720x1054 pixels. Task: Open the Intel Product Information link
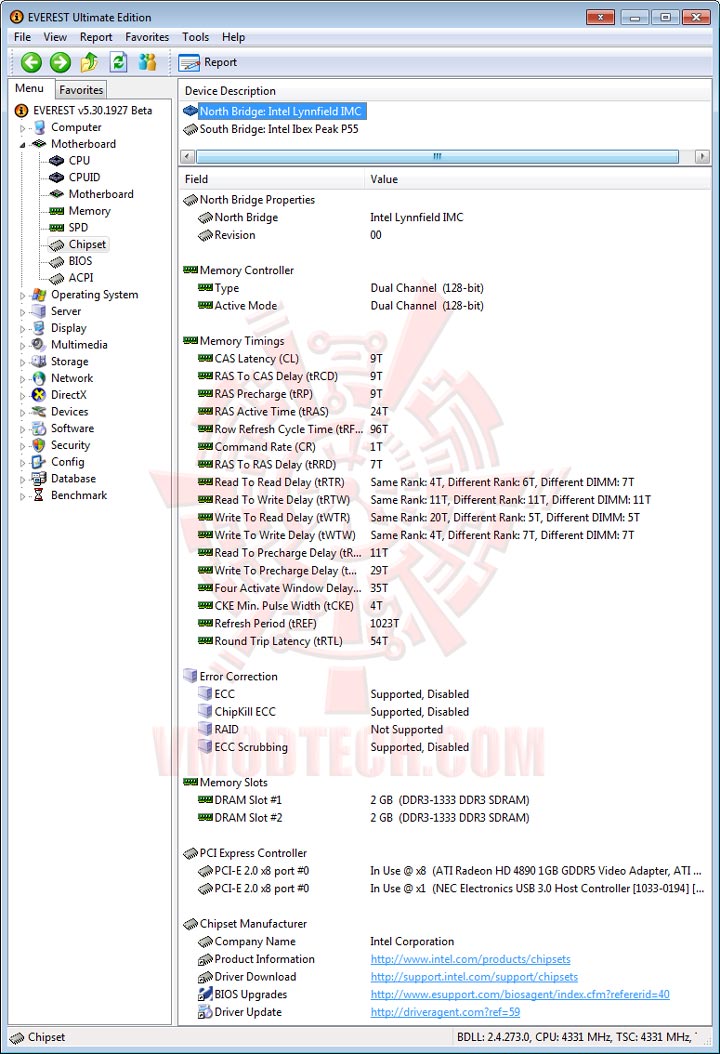[x=470, y=959]
